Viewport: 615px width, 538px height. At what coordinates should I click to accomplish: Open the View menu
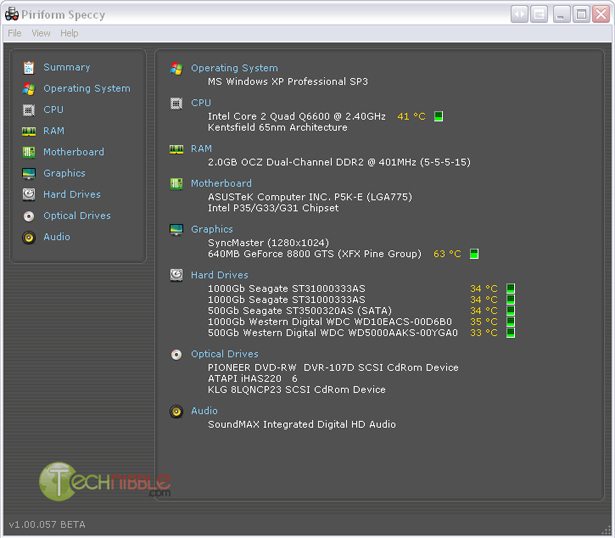pos(41,33)
